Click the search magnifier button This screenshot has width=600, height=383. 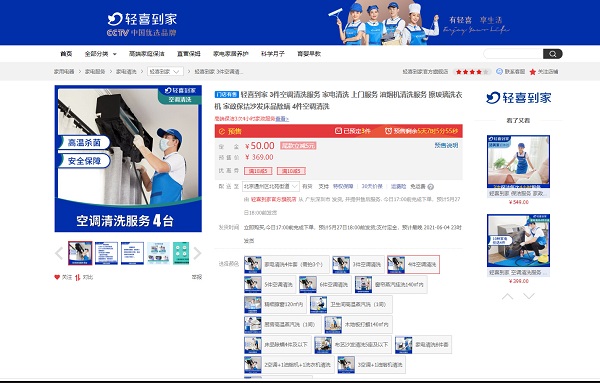(553, 54)
